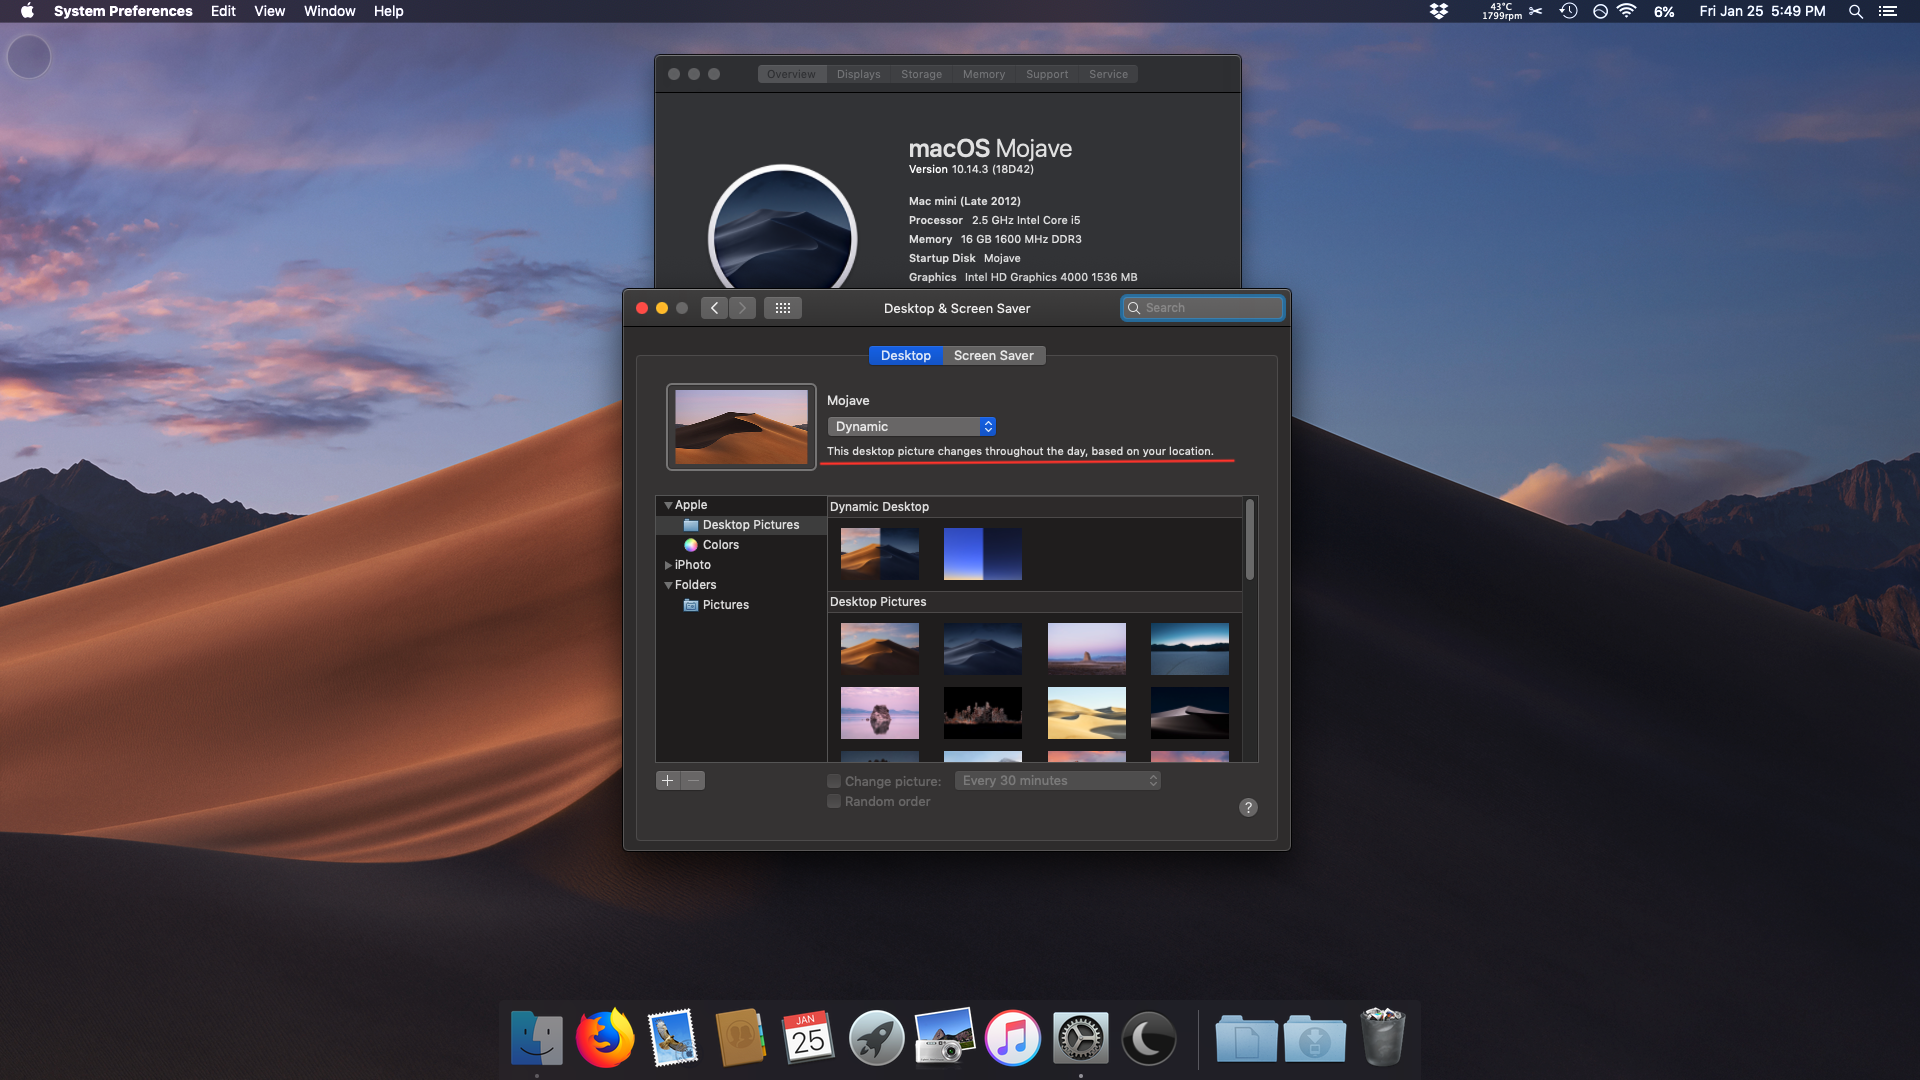The image size is (1920, 1080).
Task: Click the plus button to add a folder
Action: click(668, 780)
